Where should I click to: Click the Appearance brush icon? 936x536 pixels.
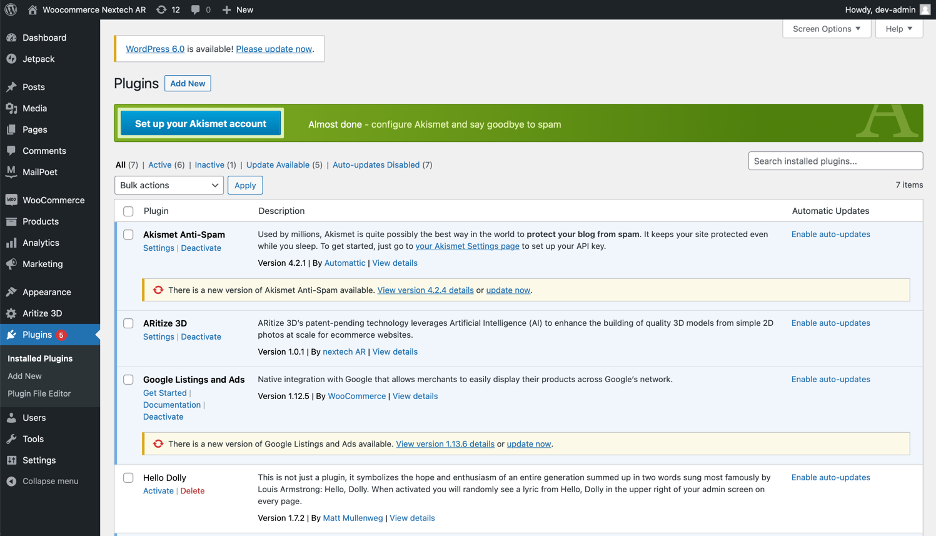coord(11,292)
